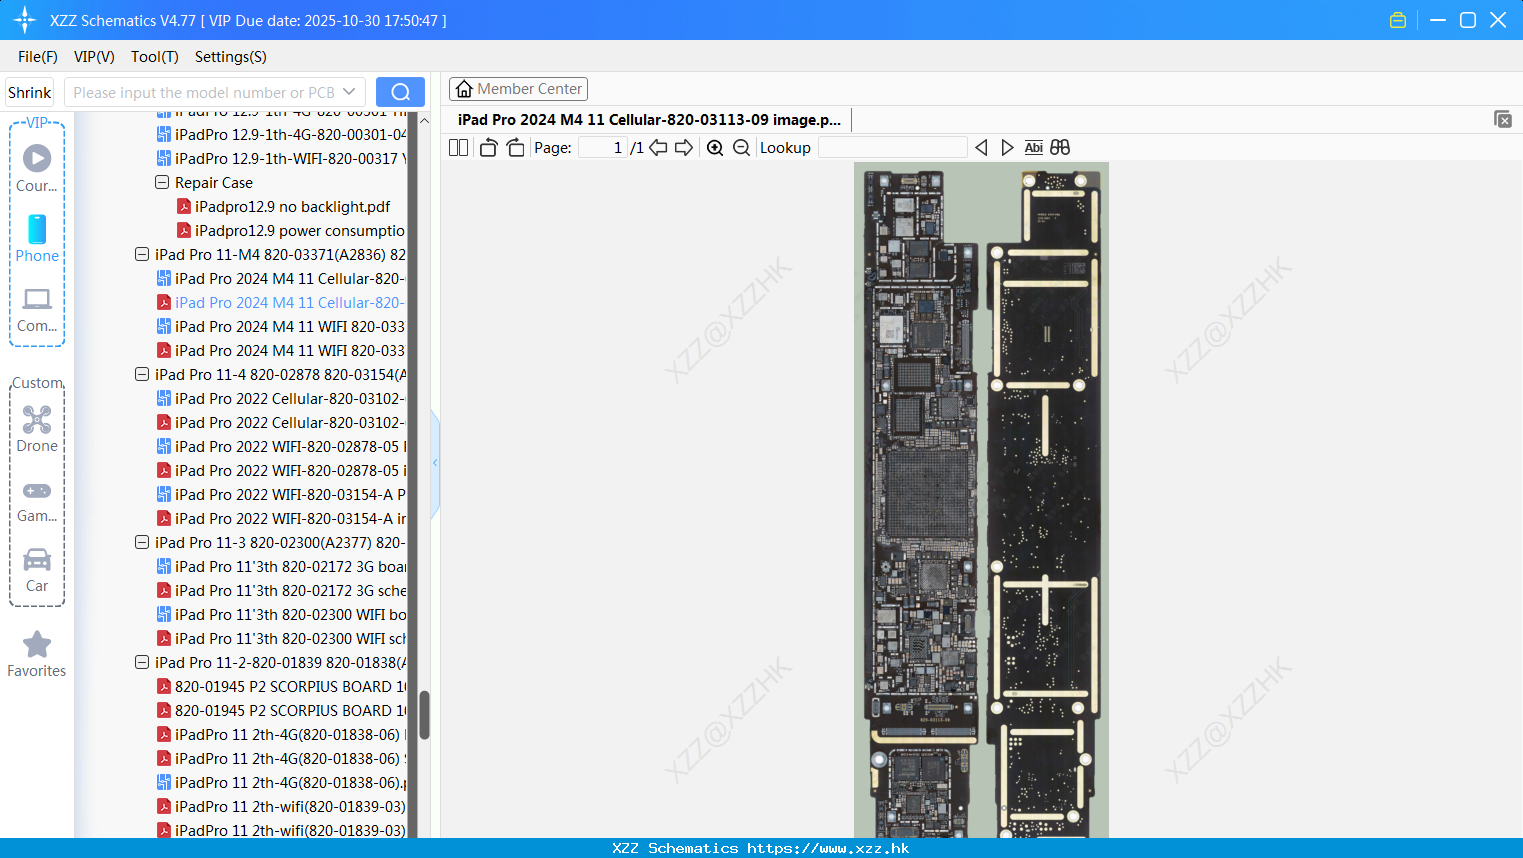The image size is (1523, 858).
Task: Select the Phone category icon
Action: (37, 229)
